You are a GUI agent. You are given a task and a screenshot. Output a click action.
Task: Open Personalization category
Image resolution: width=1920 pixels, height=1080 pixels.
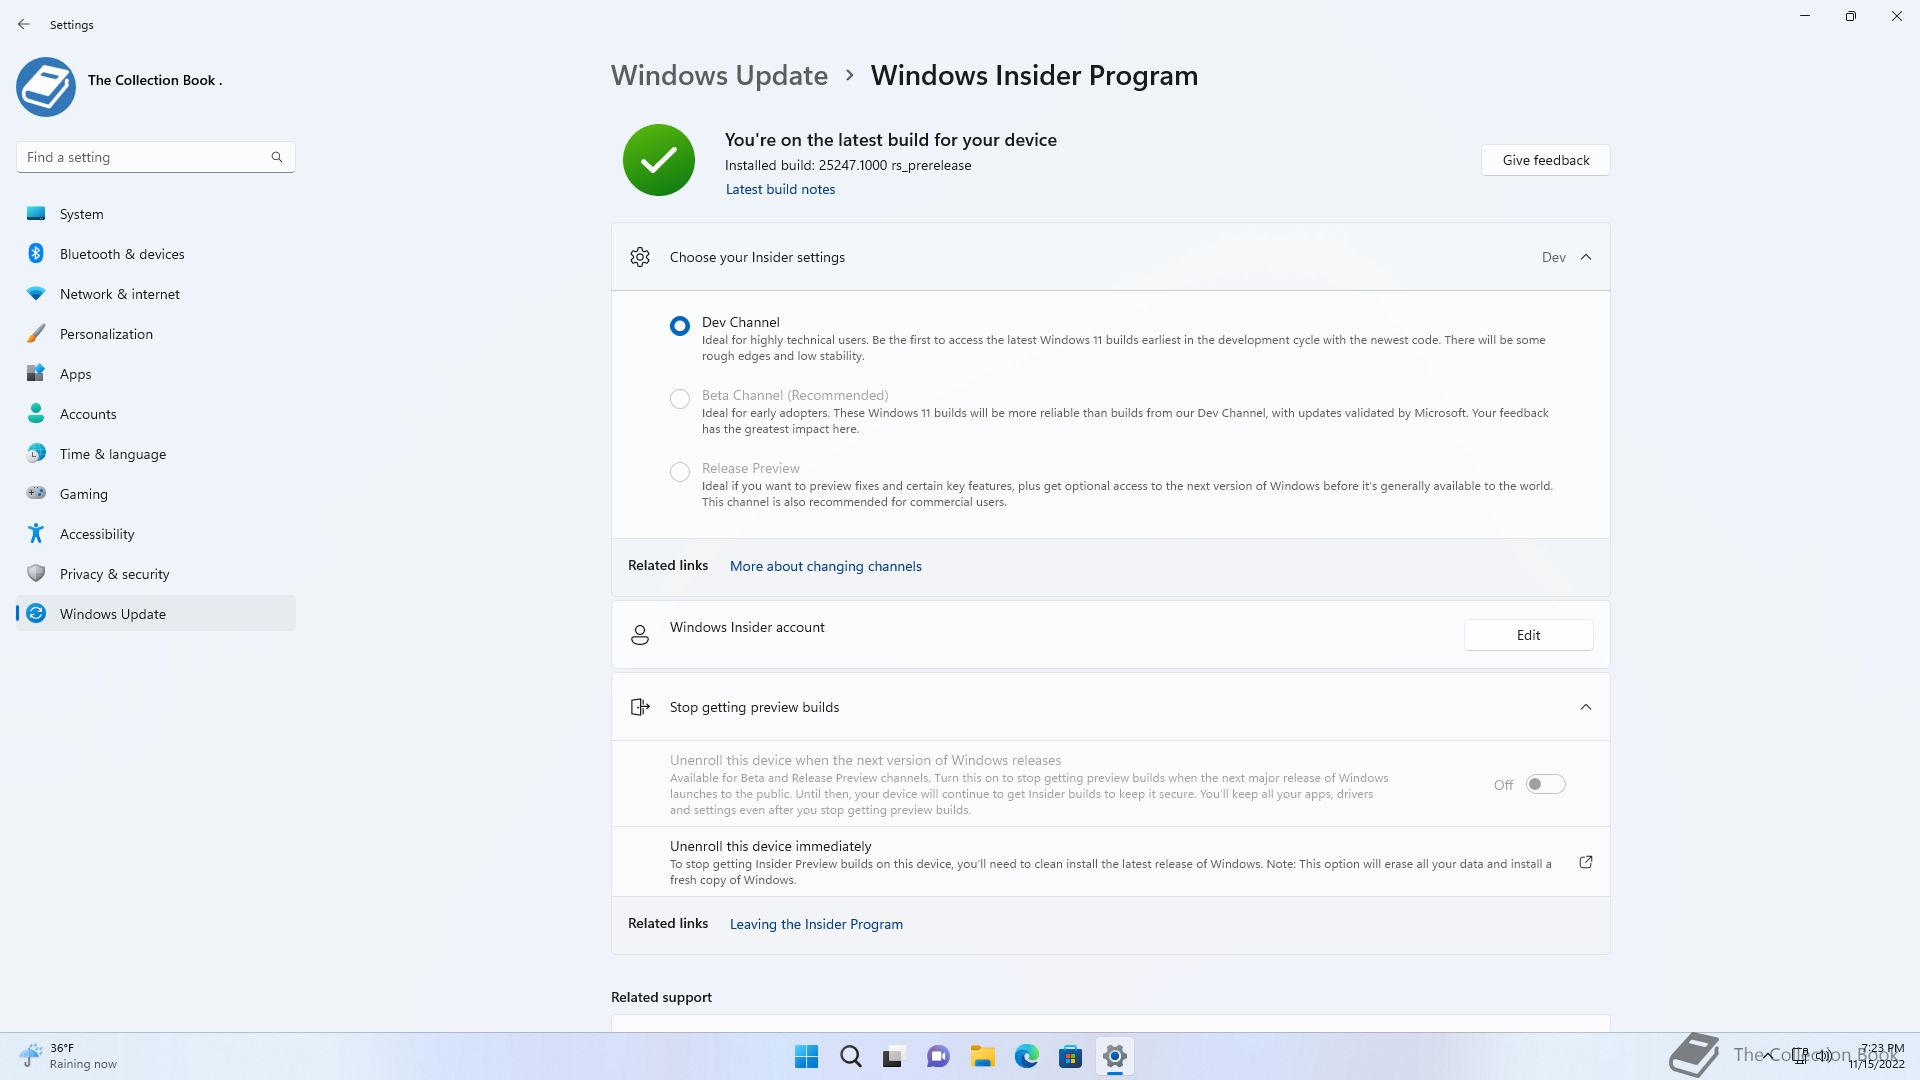tap(156, 334)
